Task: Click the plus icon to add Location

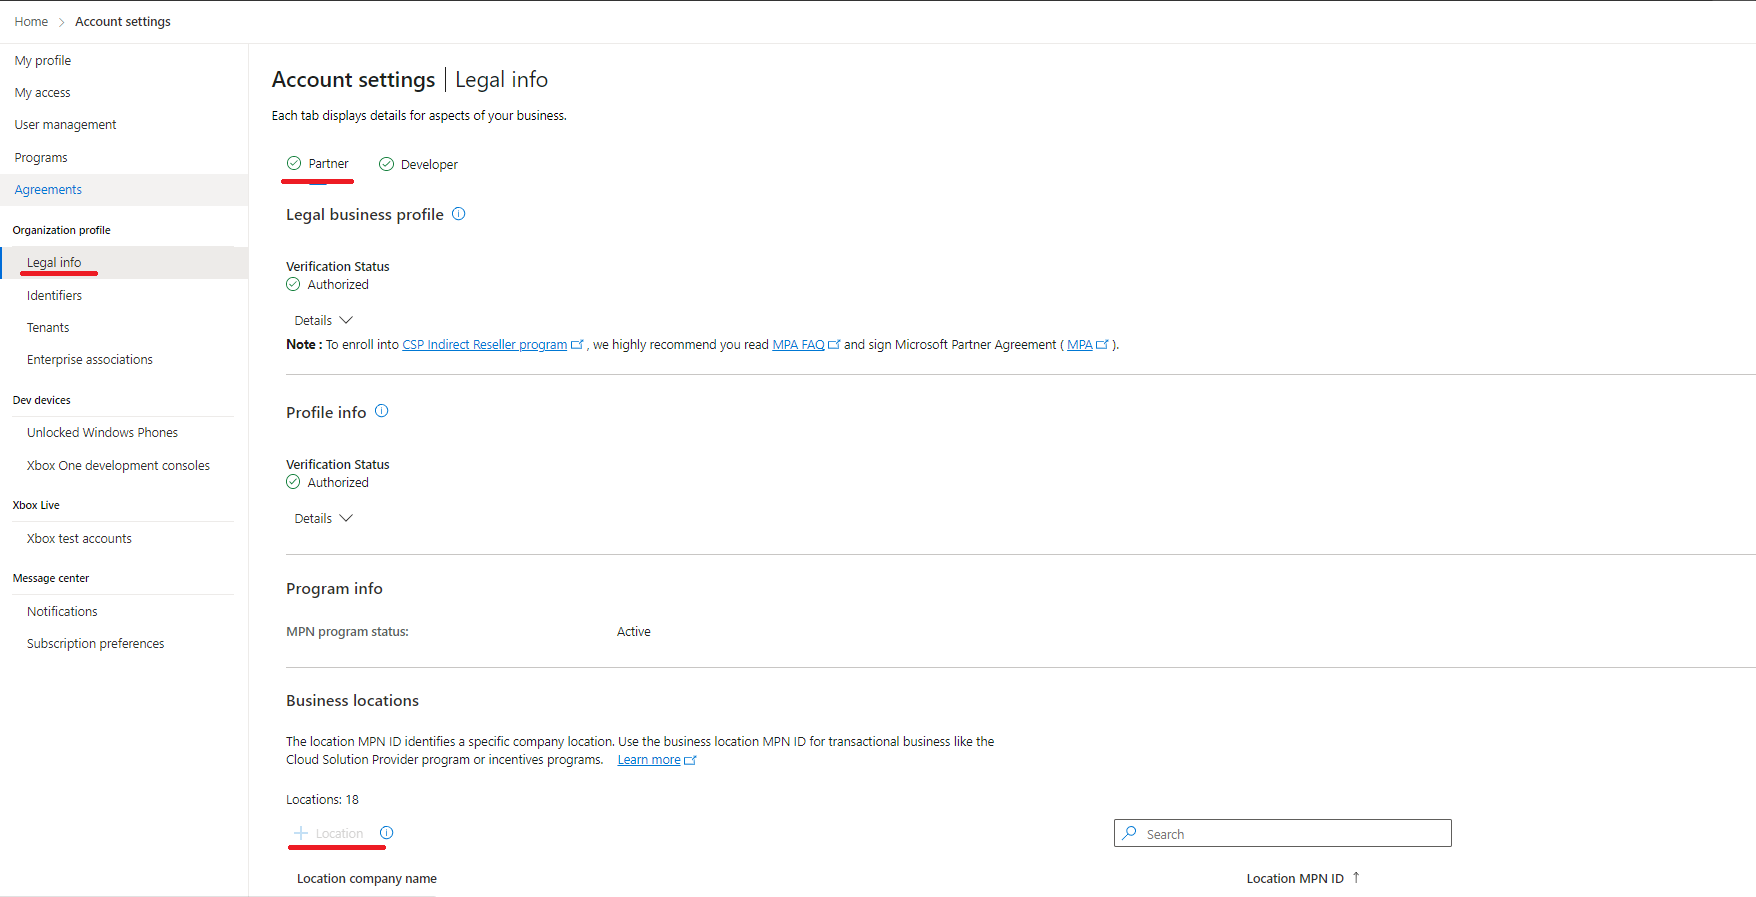Action: click(x=301, y=833)
